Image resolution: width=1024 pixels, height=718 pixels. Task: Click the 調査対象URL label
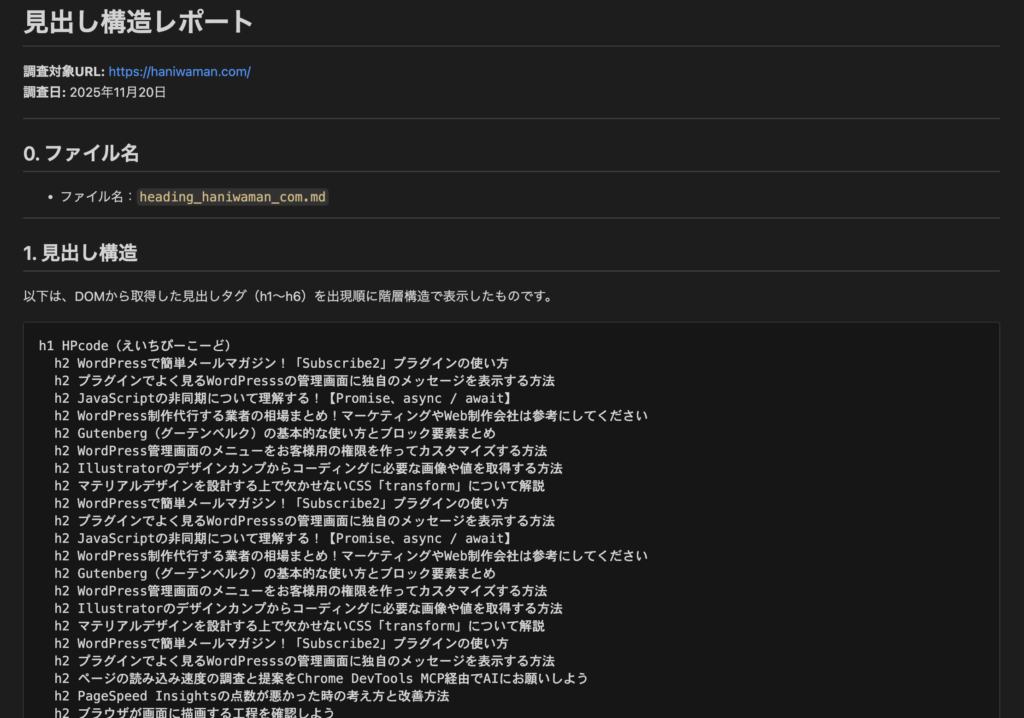[x=63, y=72]
